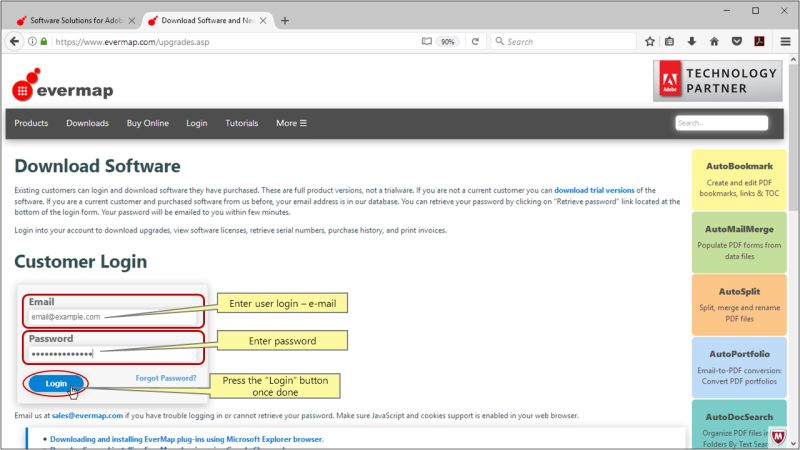Click the page vertical scrollbar
The height and width of the screenshot is (450, 800).
click(x=793, y=137)
